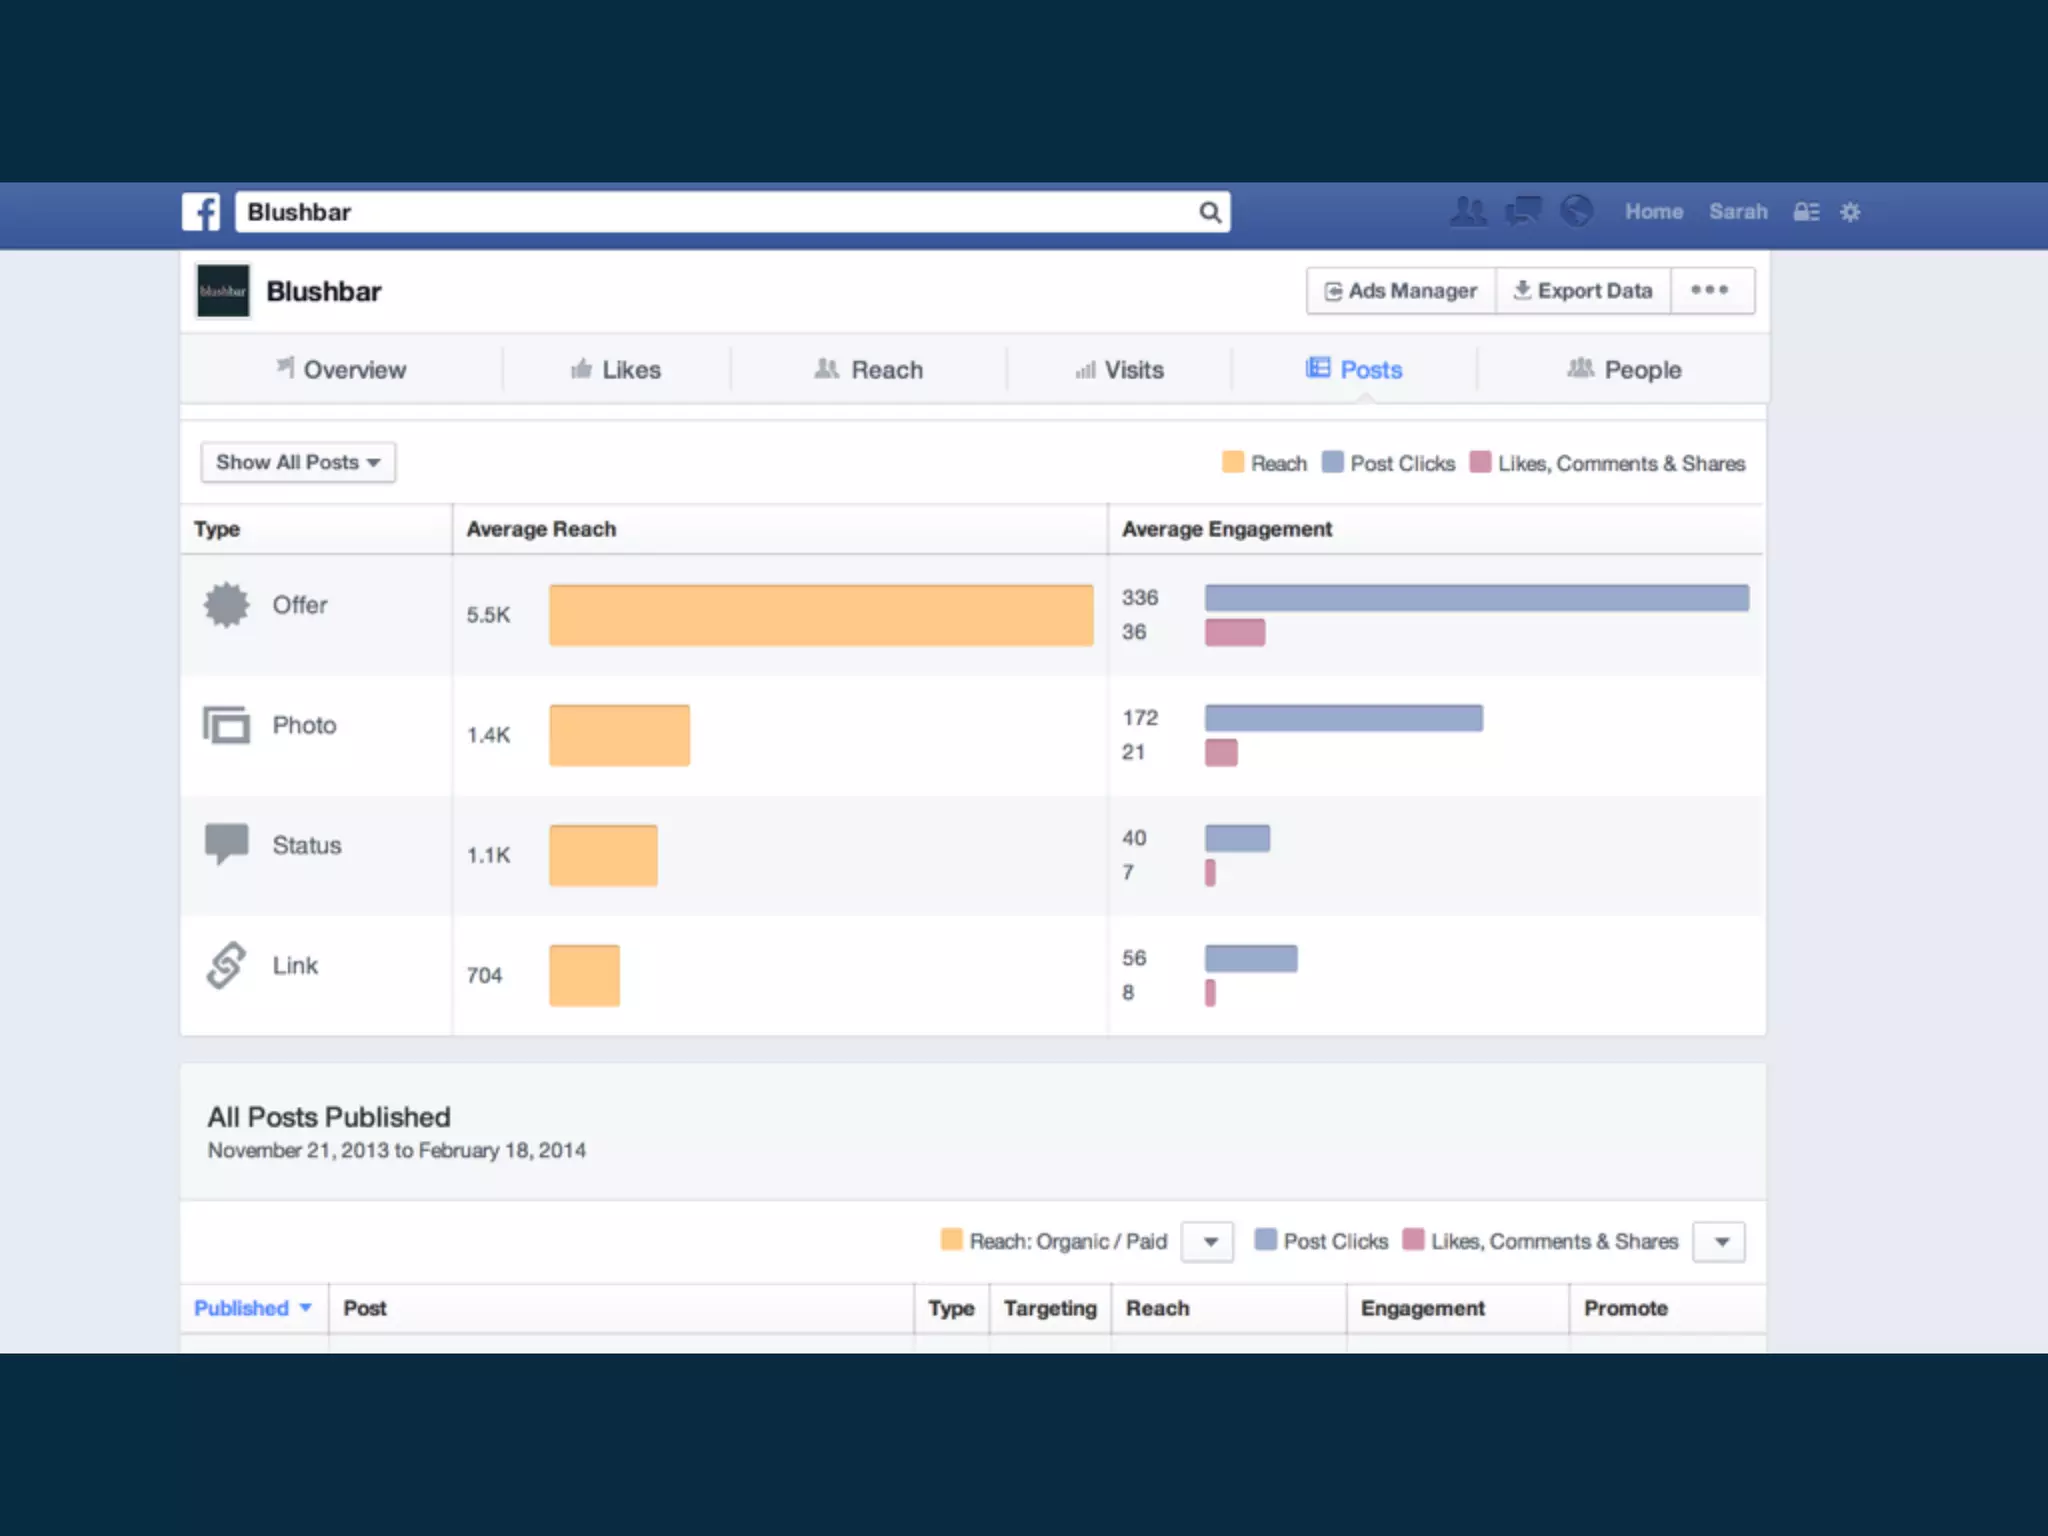Open the messages icon in top bar

(x=1523, y=212)
